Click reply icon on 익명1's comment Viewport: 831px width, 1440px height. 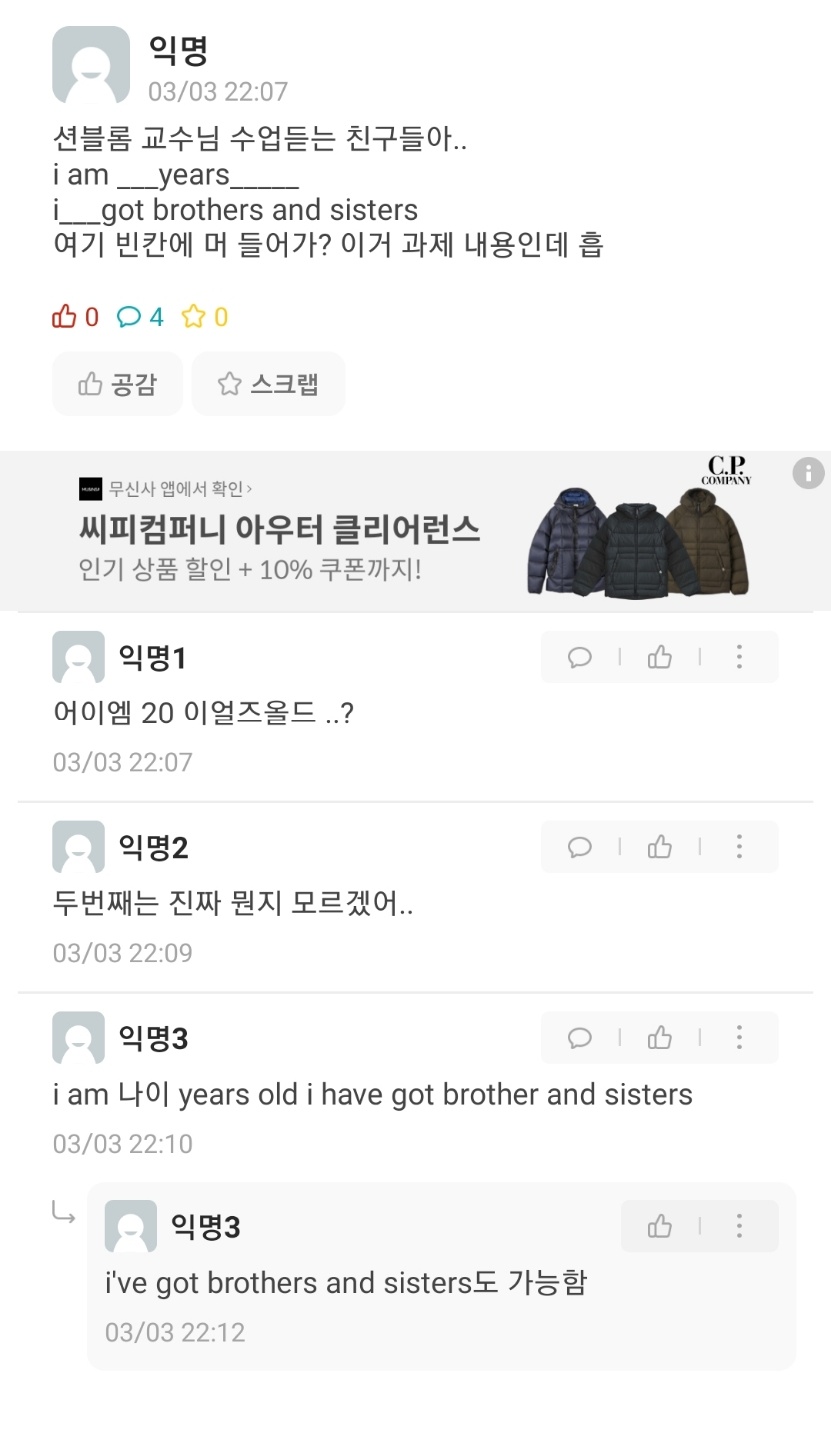coord(580,657)
